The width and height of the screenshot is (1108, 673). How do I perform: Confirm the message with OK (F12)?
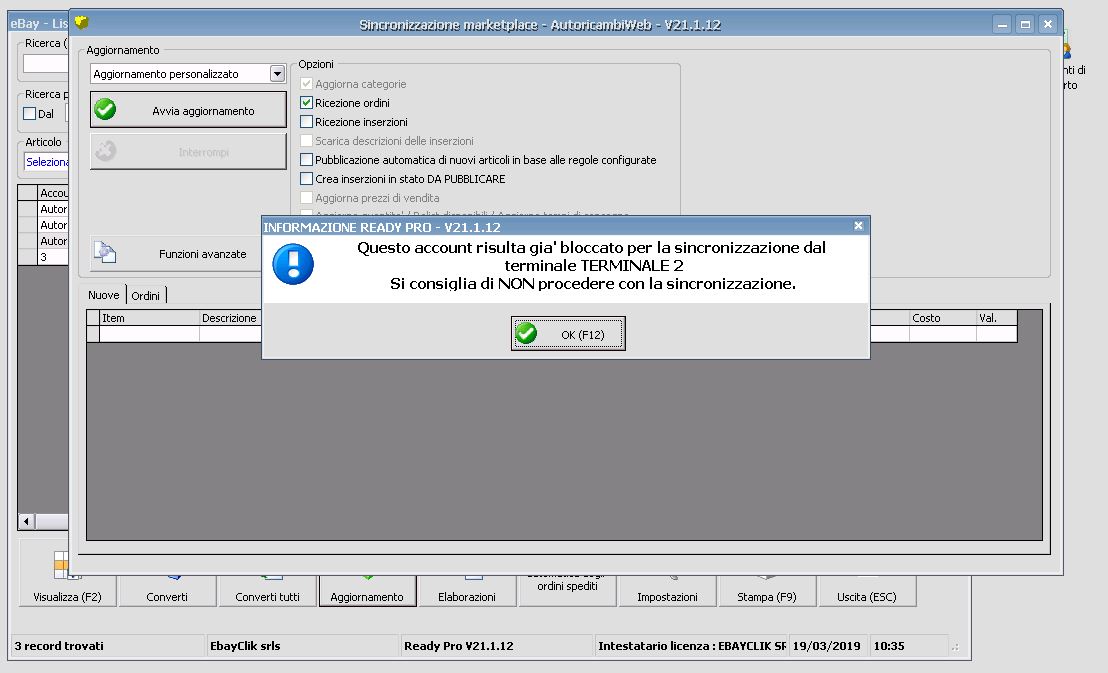(x=568, y=334)
